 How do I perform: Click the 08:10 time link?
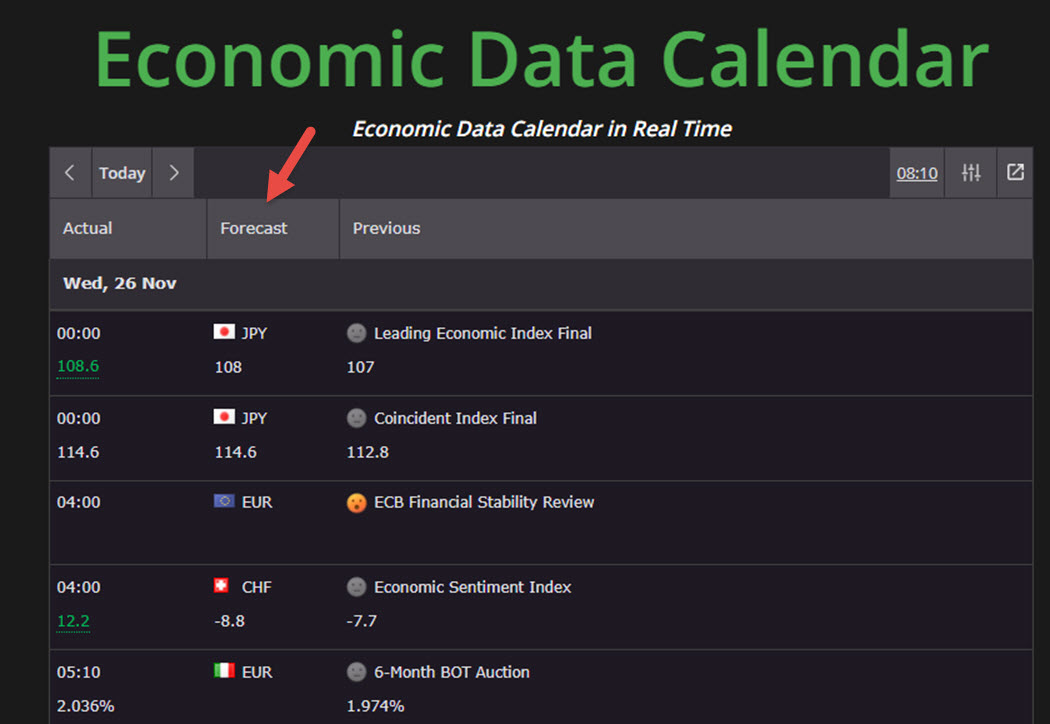[x=917, y=173]
